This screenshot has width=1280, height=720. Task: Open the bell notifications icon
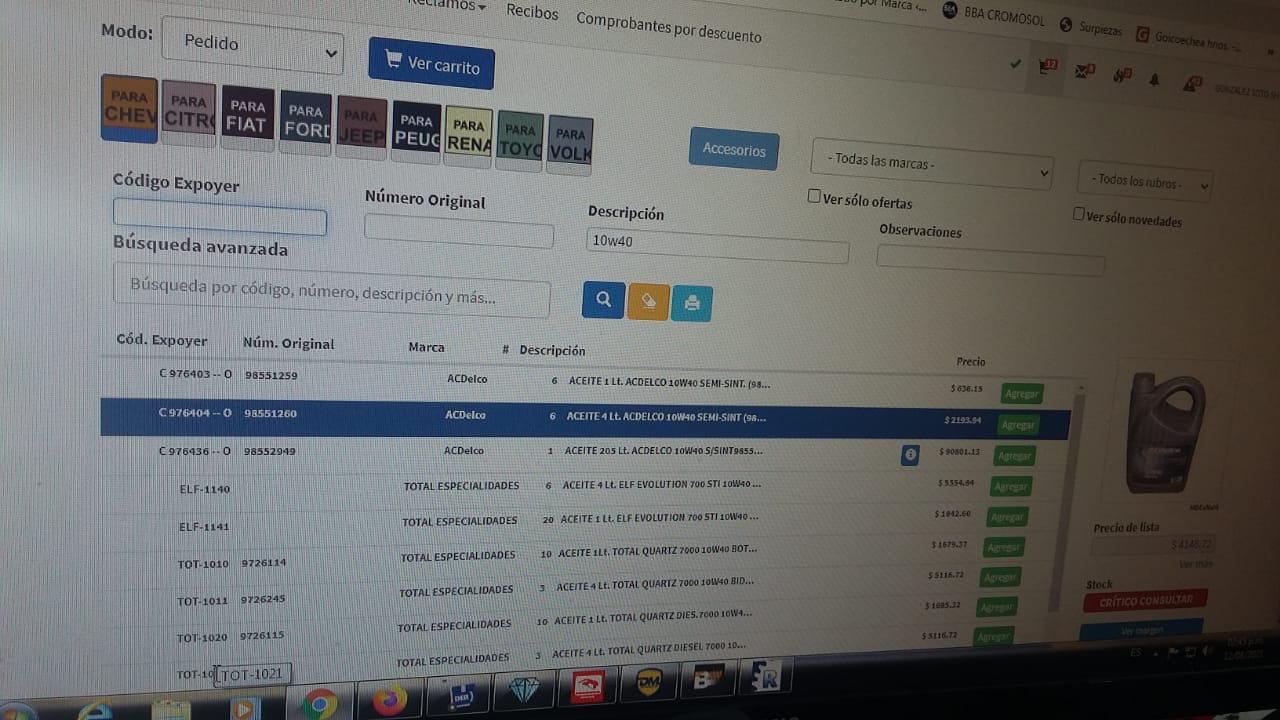1154,80
